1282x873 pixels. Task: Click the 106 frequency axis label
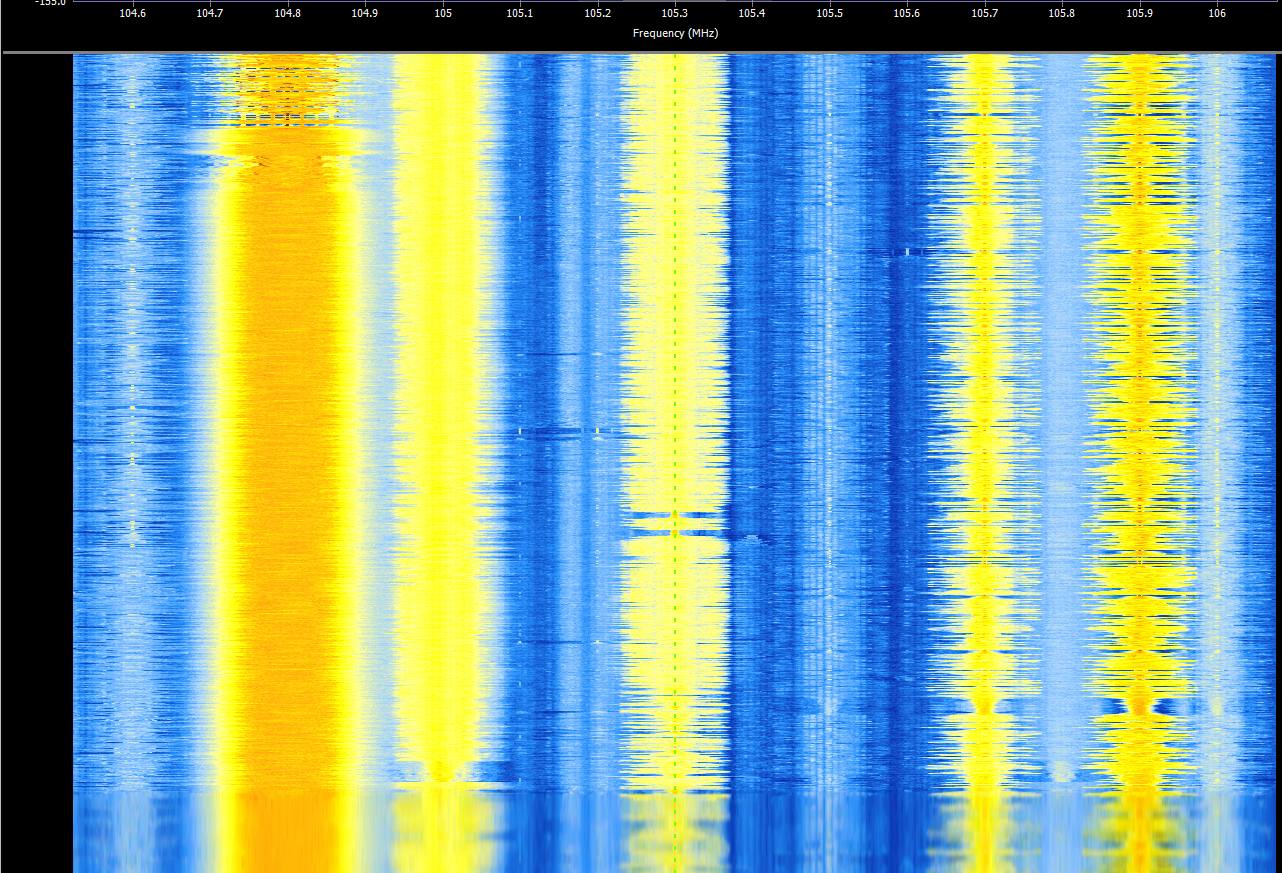coord(1217,14)
